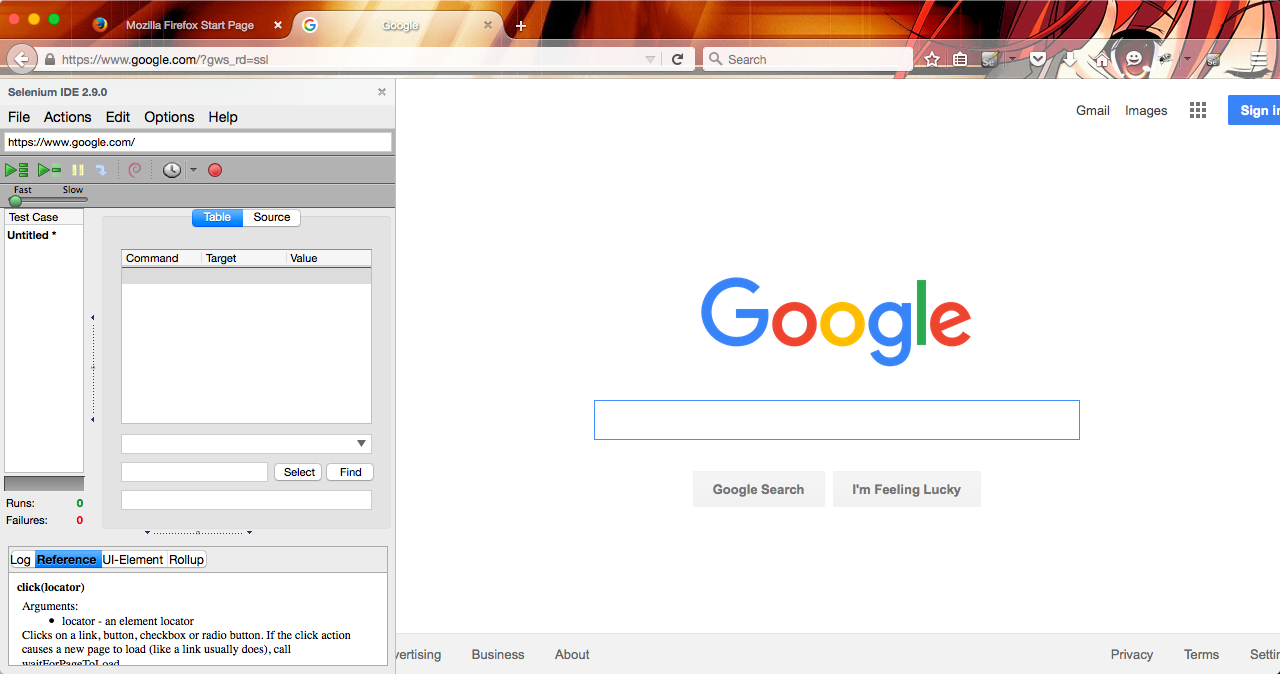This screenshot has width=1280, height=674.
Task: Click the rollup rules swirl icon
Action: tap(135, 170)
